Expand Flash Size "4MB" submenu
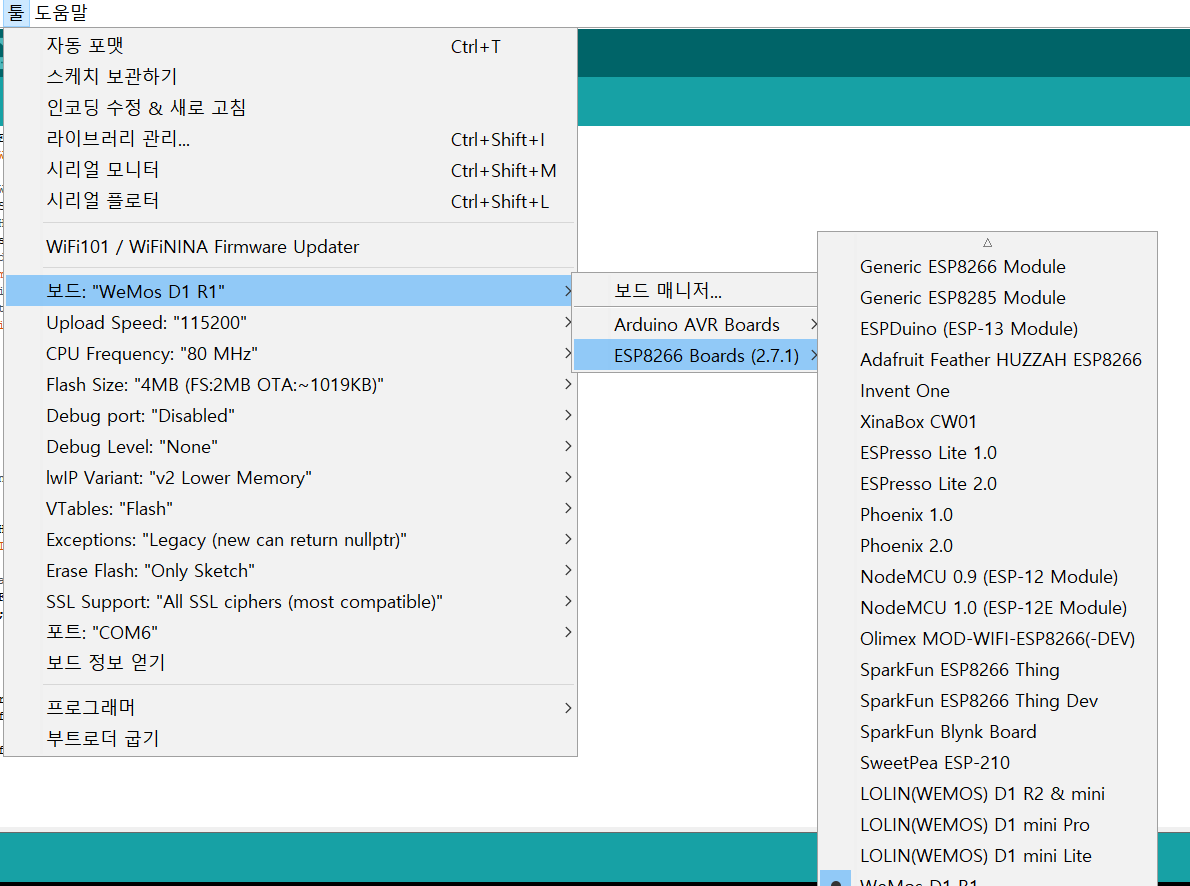Screen dimensions: 1190x886 click(291, 385)
